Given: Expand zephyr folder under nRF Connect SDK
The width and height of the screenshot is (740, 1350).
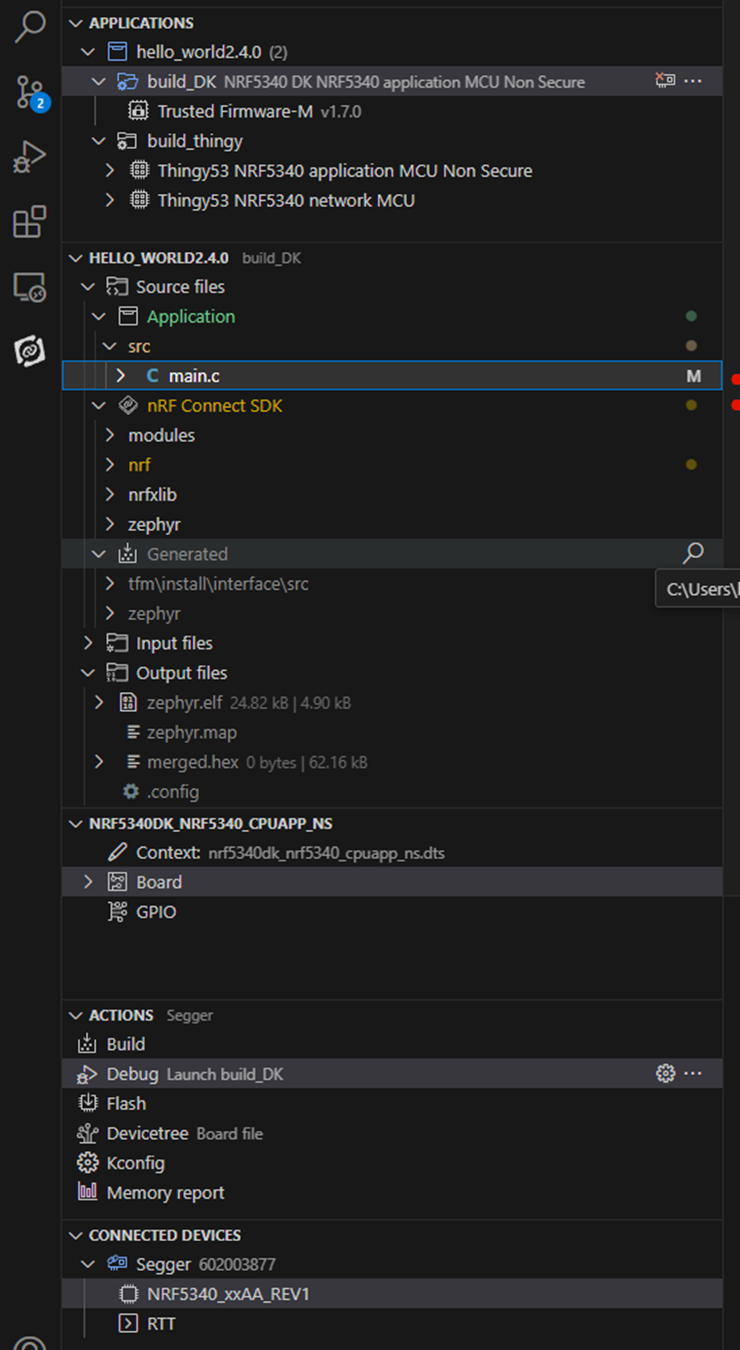Looking at the screenshot, I should coord(110,525).
